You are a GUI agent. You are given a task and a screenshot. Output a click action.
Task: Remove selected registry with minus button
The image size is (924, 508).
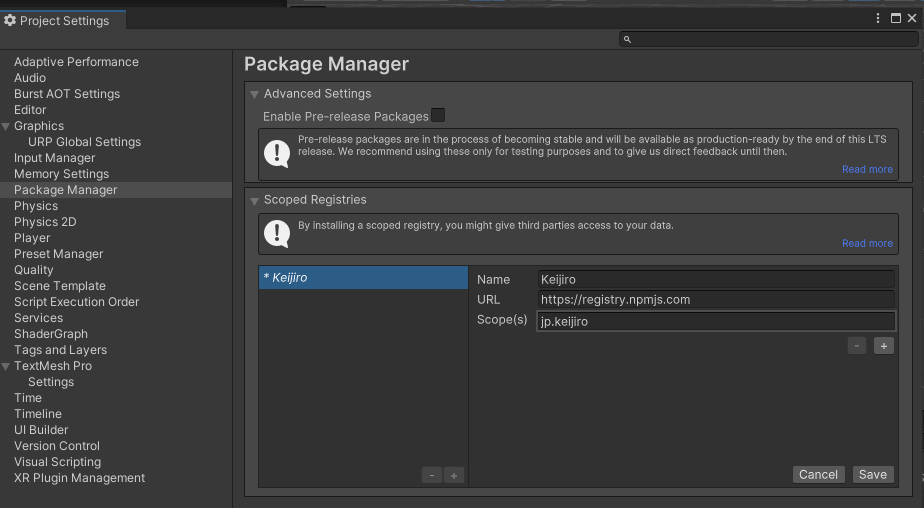click(x=431, y=476)
